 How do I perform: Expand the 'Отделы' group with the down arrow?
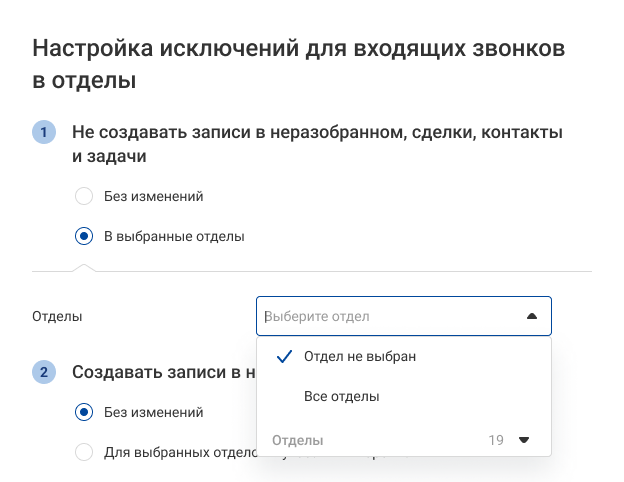523,440
